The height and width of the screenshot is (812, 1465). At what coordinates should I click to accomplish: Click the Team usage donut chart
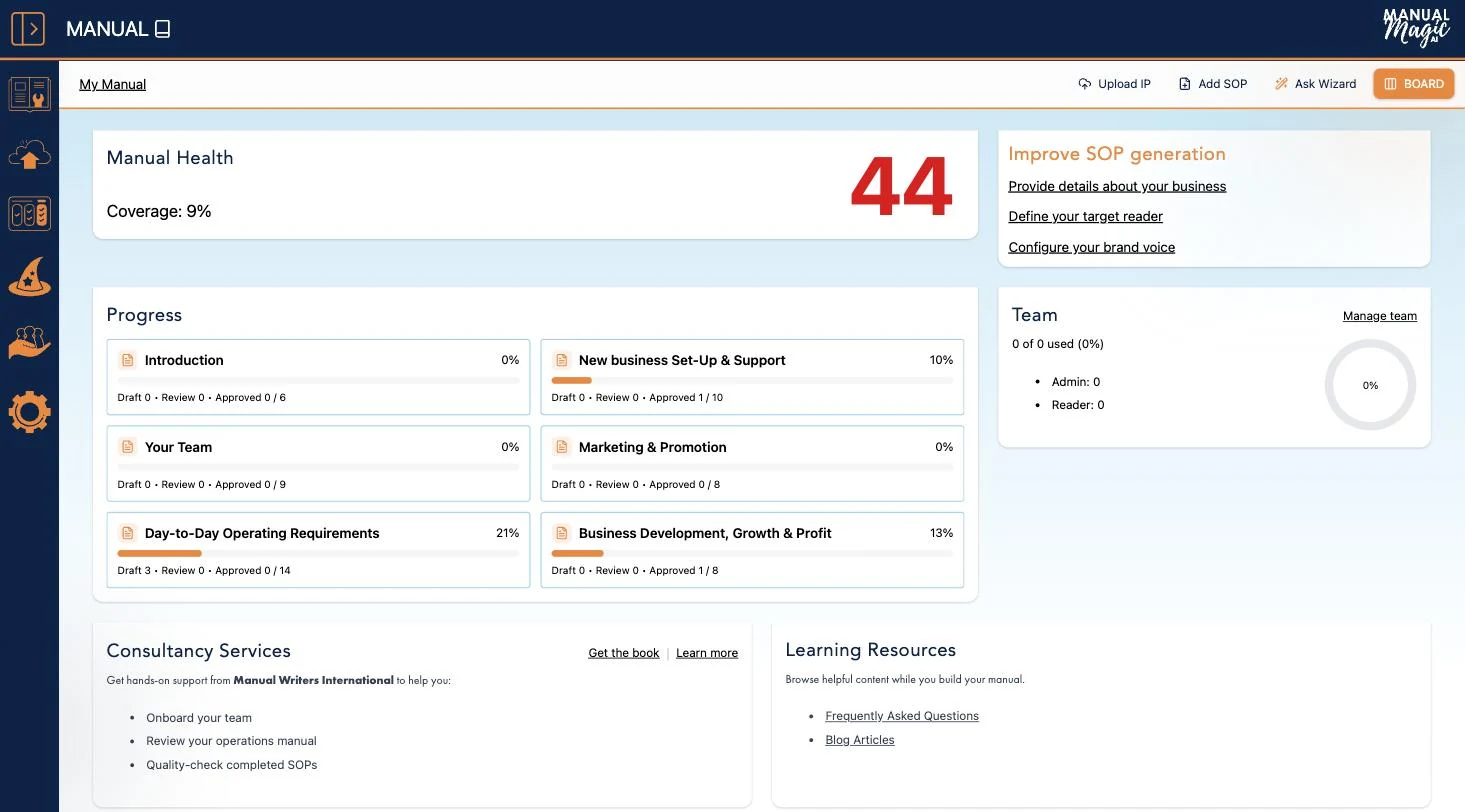click(x=1370, y=385)
